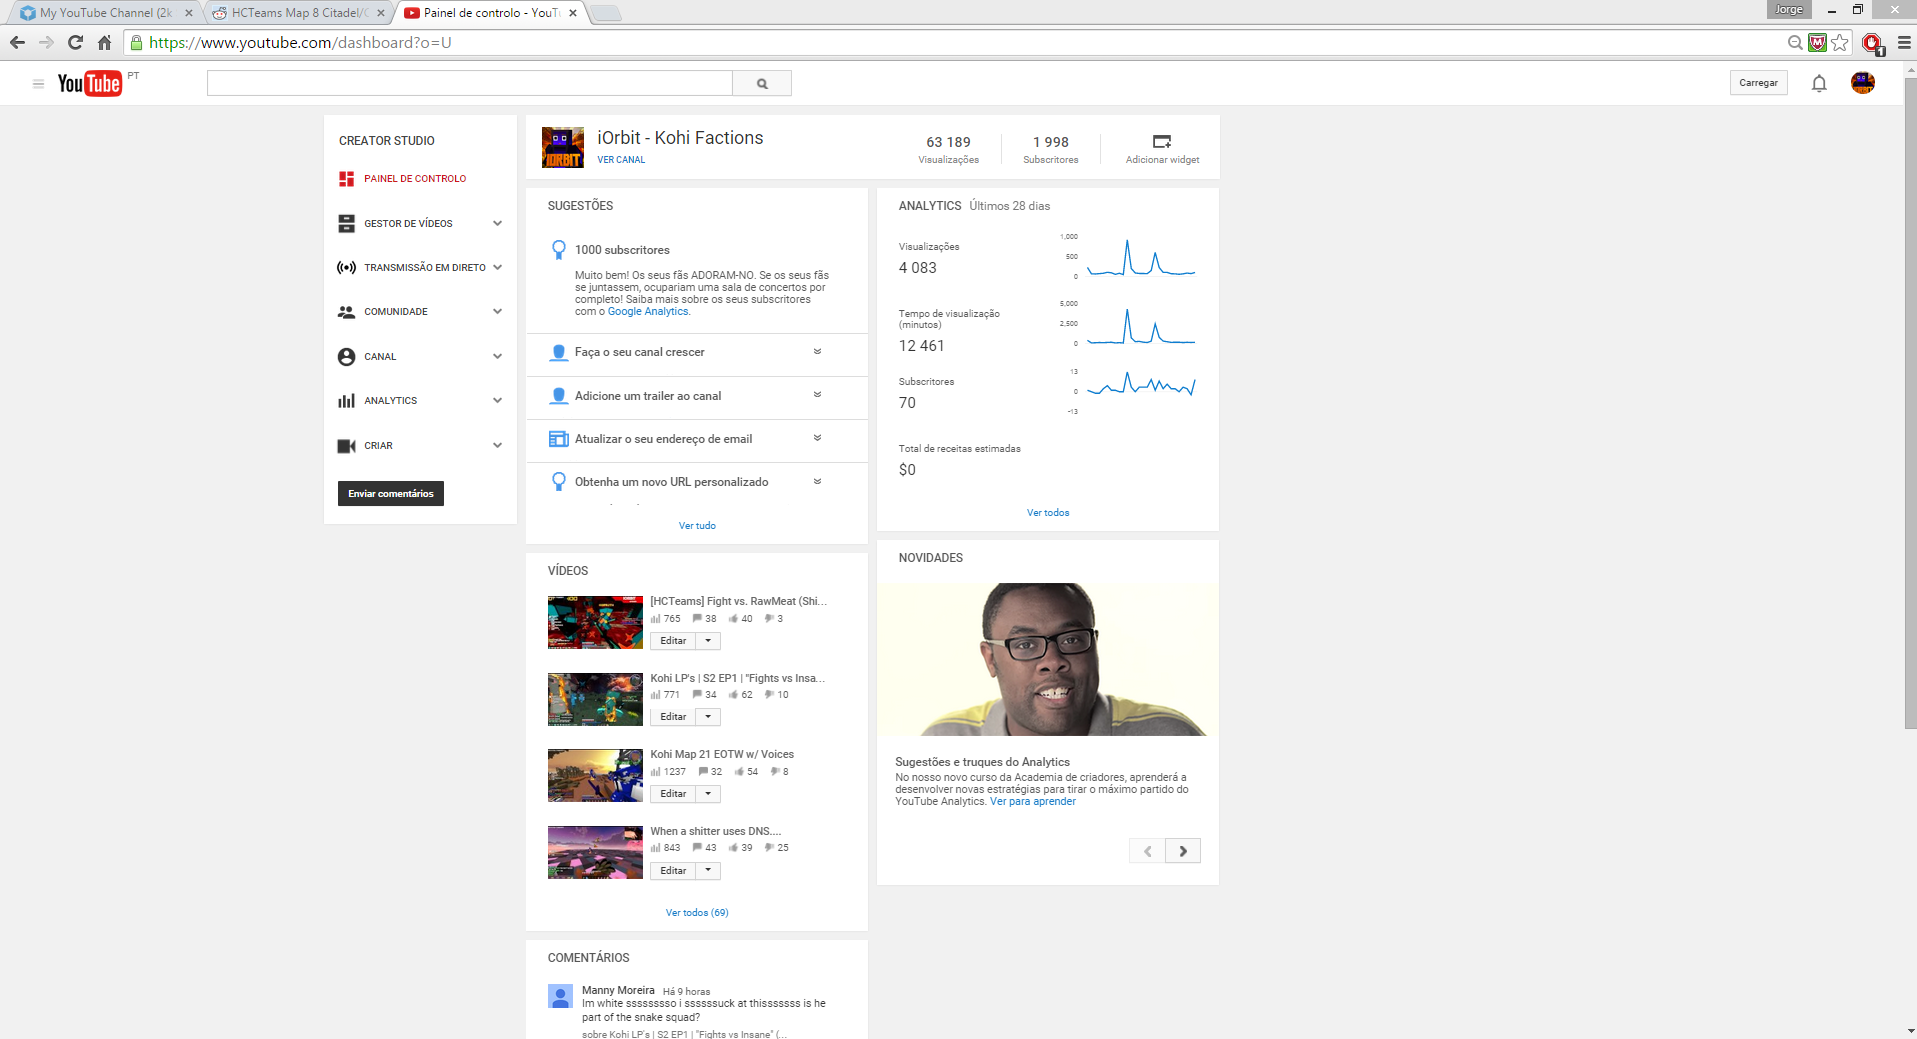Open the Analytics sidebar section
The image size is (1917, 1039).
pyautogui.click(x=391, y=401)
